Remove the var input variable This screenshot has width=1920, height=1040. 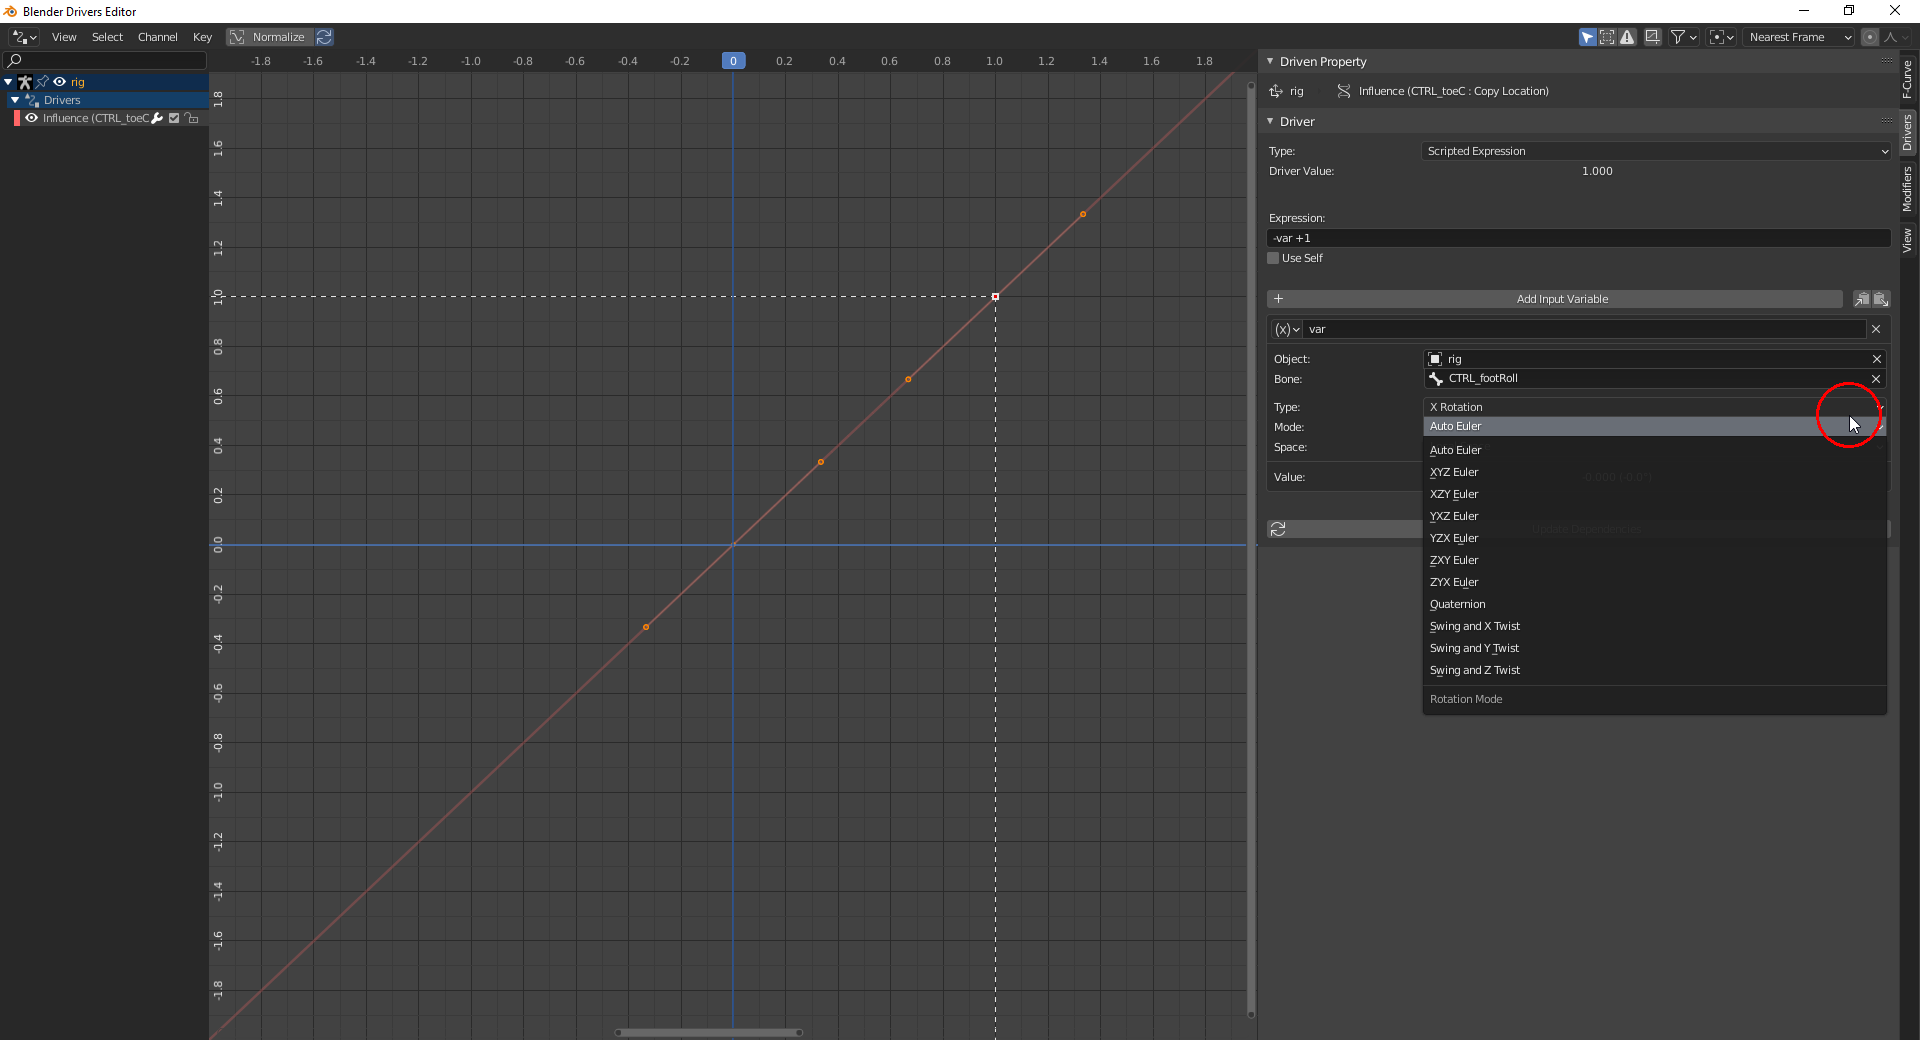point(1876,329)
